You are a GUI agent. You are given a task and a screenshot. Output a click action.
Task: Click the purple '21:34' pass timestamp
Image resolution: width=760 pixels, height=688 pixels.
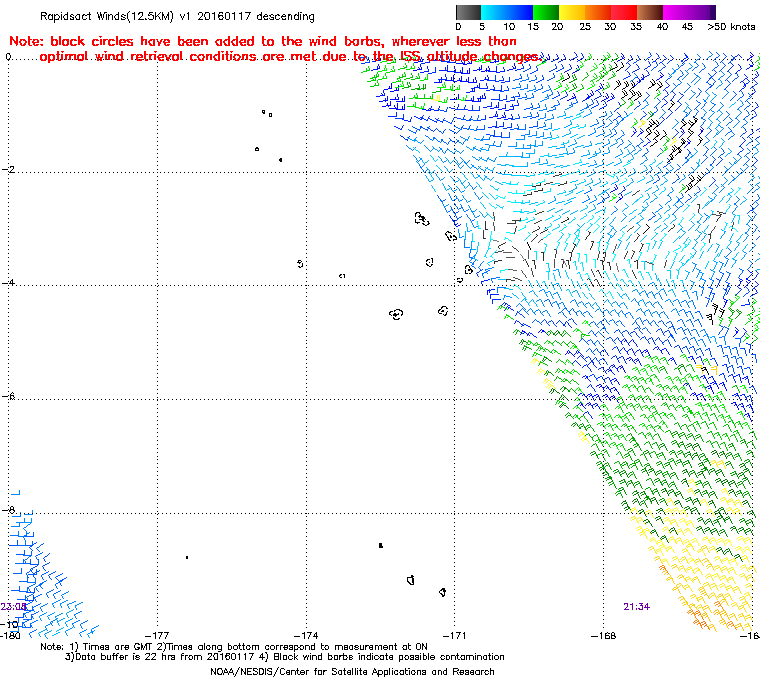tap(636, 607)
